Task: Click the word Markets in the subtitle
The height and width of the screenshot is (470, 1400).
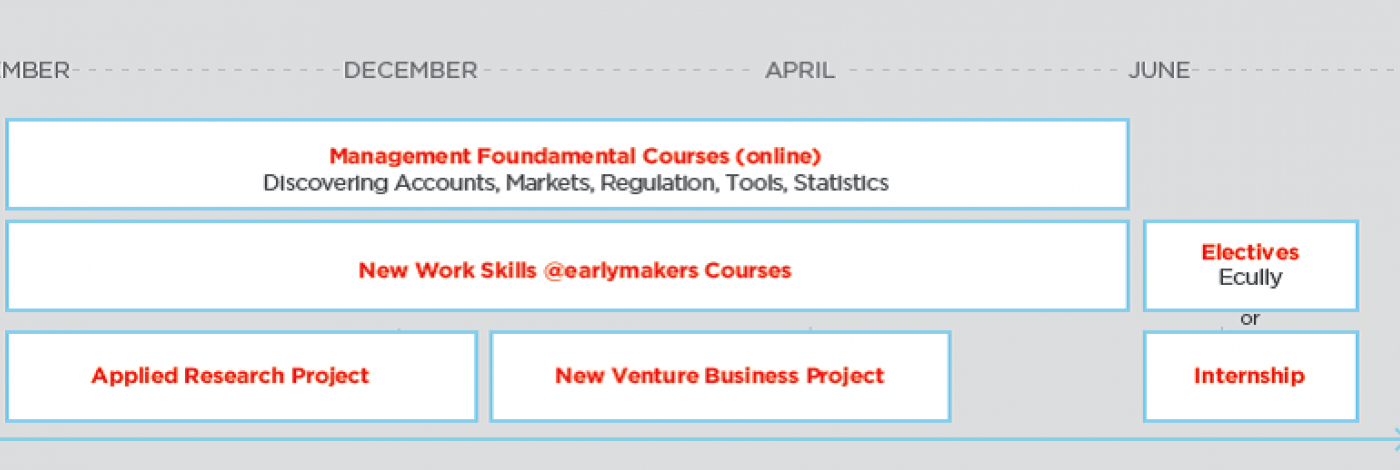Action: click(x=548, y=183)
